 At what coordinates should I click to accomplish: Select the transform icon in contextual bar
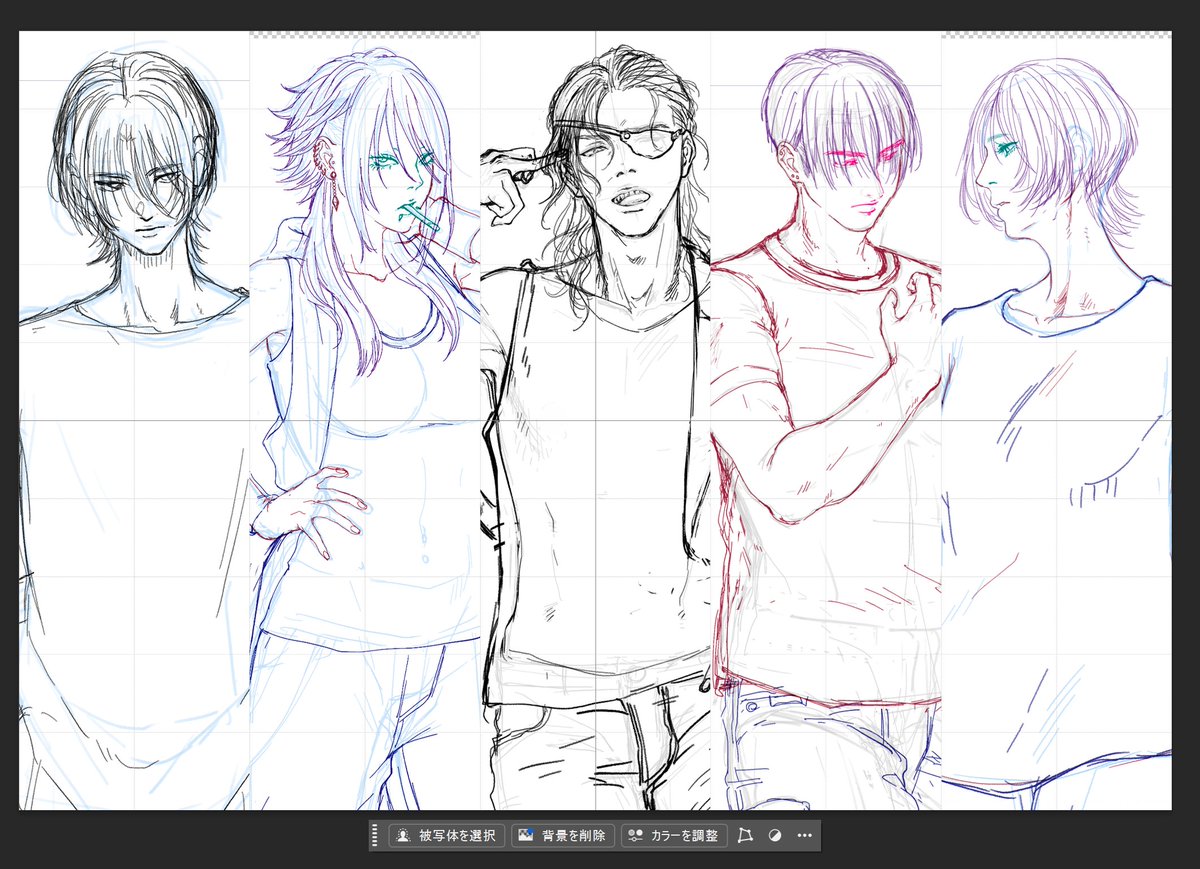(745, 835)
